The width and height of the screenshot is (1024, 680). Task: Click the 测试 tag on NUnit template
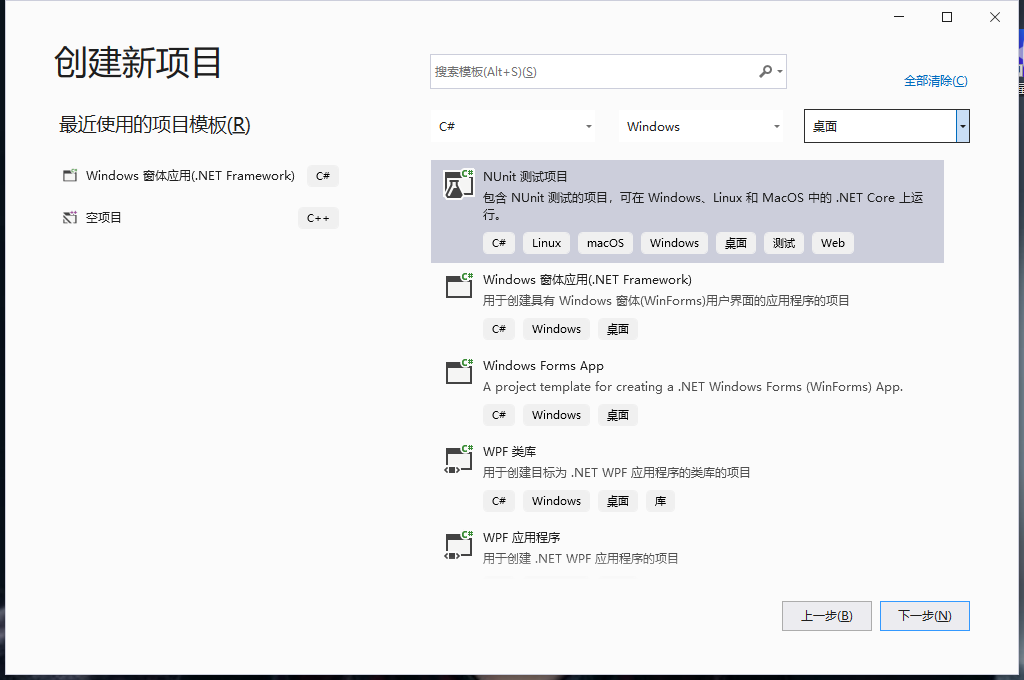pos(783,242)
